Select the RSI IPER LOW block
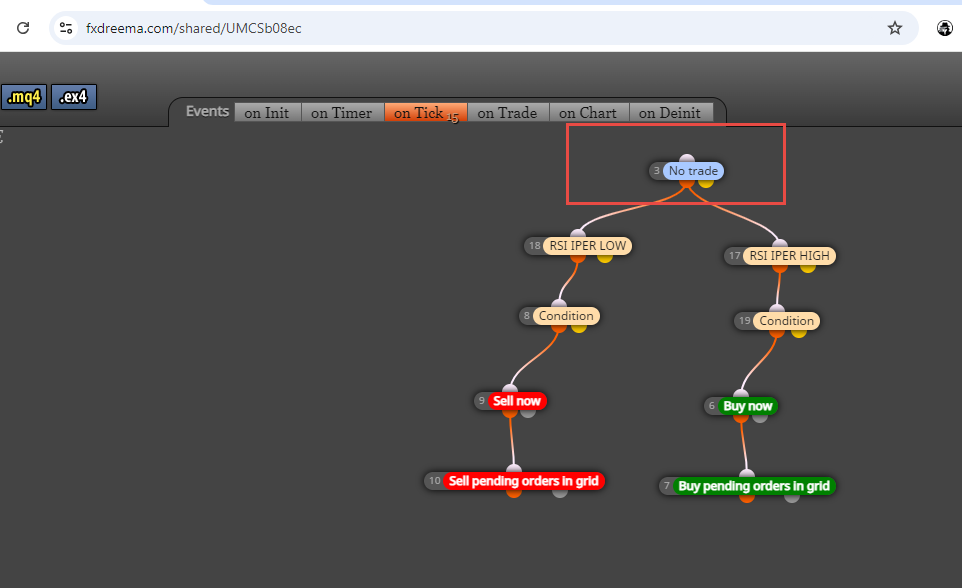Screen dimensions: 962x588 pos(588,246)
